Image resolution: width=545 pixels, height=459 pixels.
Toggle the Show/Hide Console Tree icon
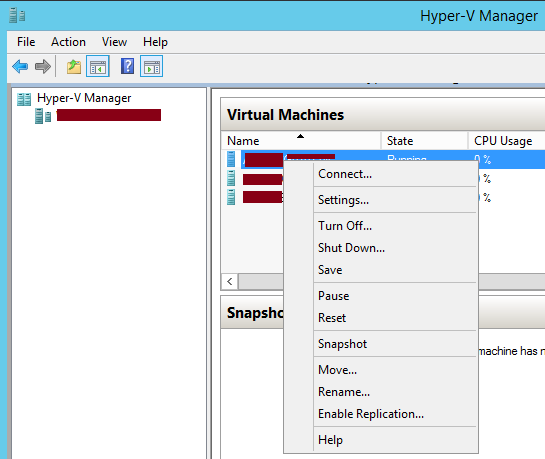coord(98,66)
